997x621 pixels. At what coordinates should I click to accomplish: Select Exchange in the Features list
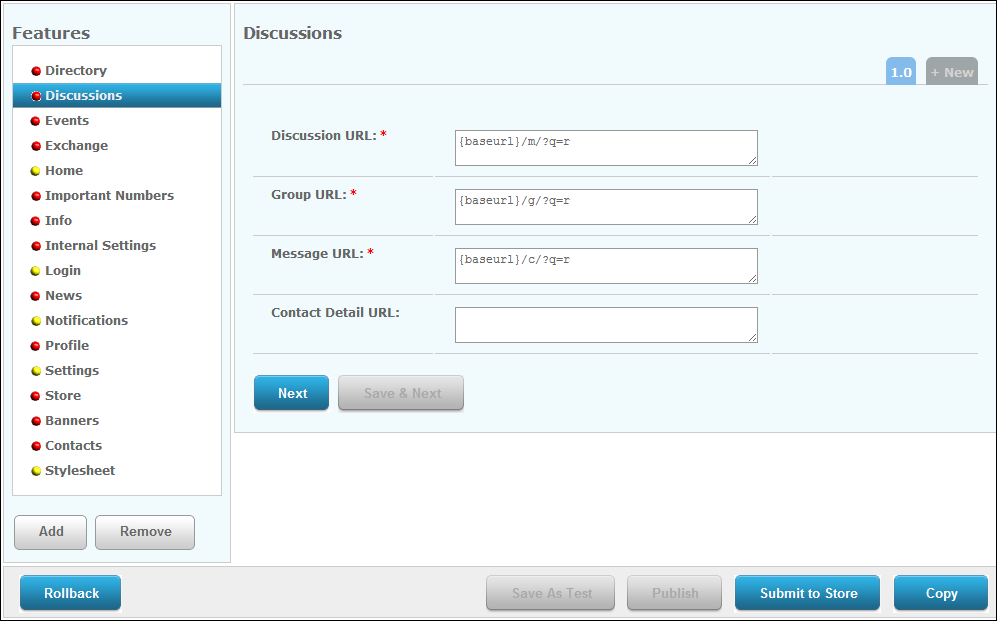pyautogui.click(x=76, y=146)
